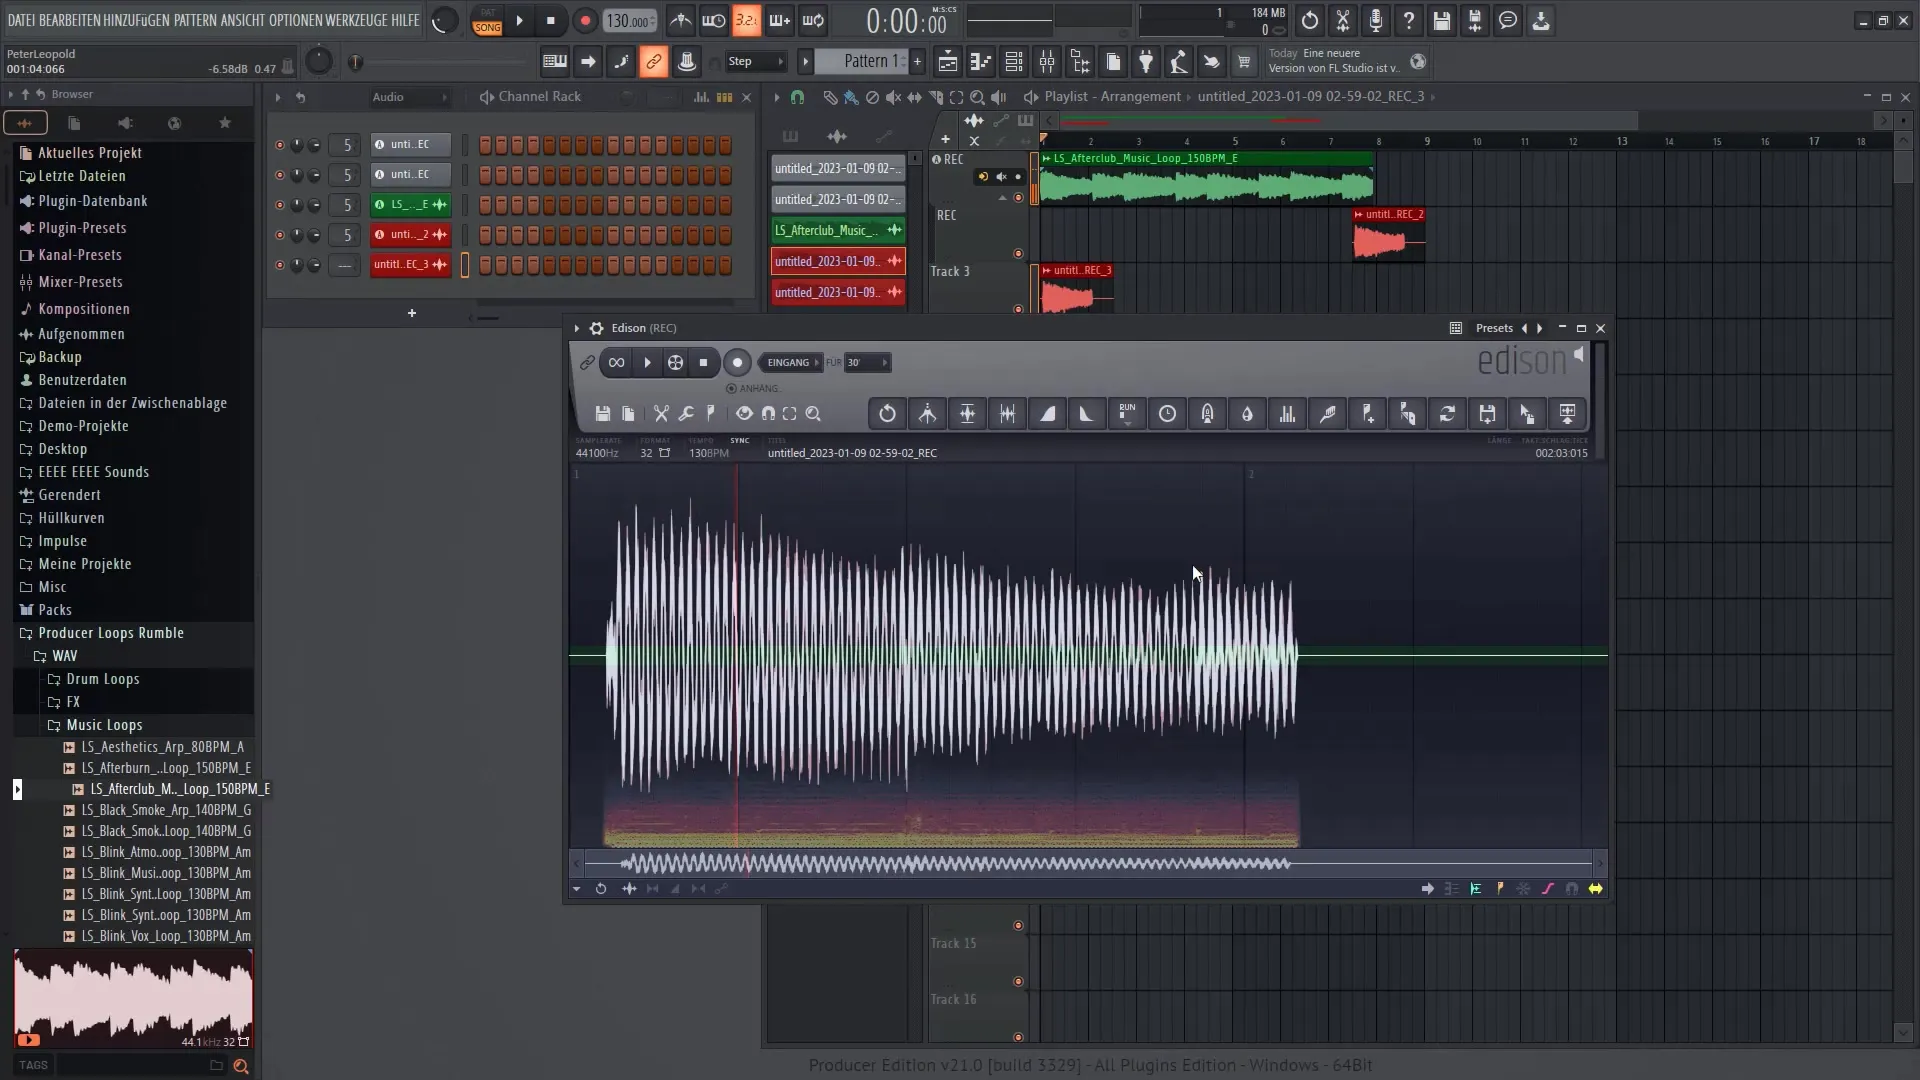Open the Edison 30' duration dropdown
The image size is (1920, 1080).
867,363
